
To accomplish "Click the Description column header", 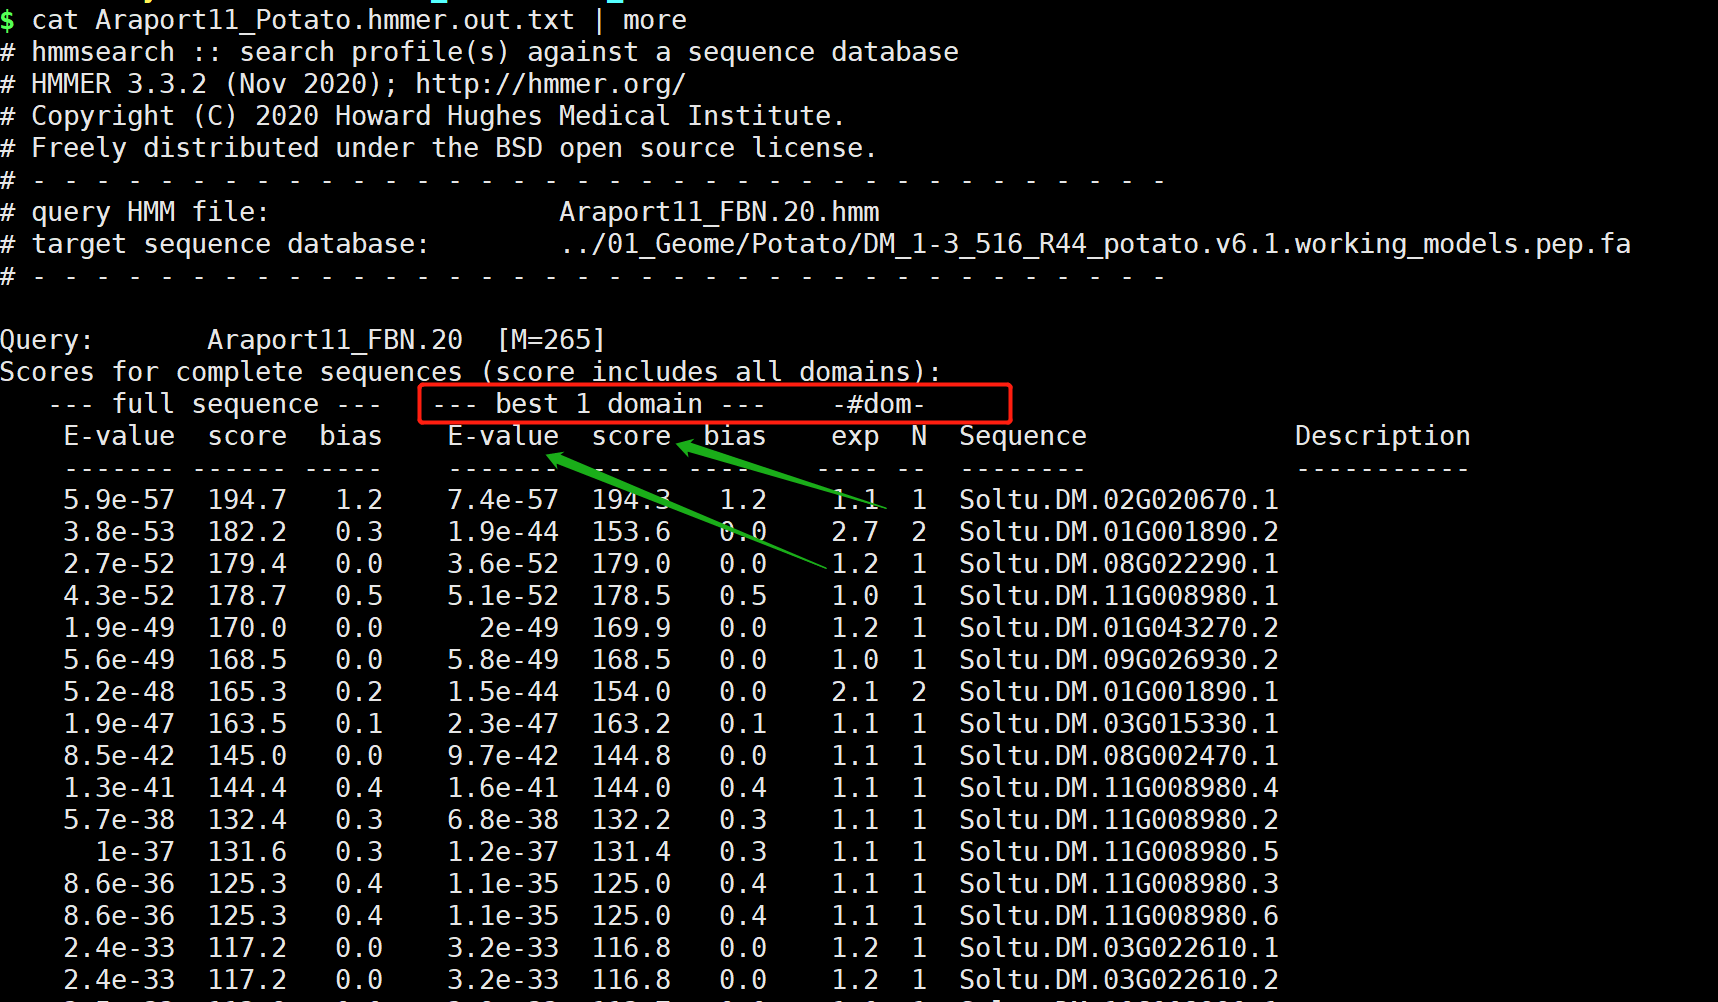I will (x=1383, y=436).
